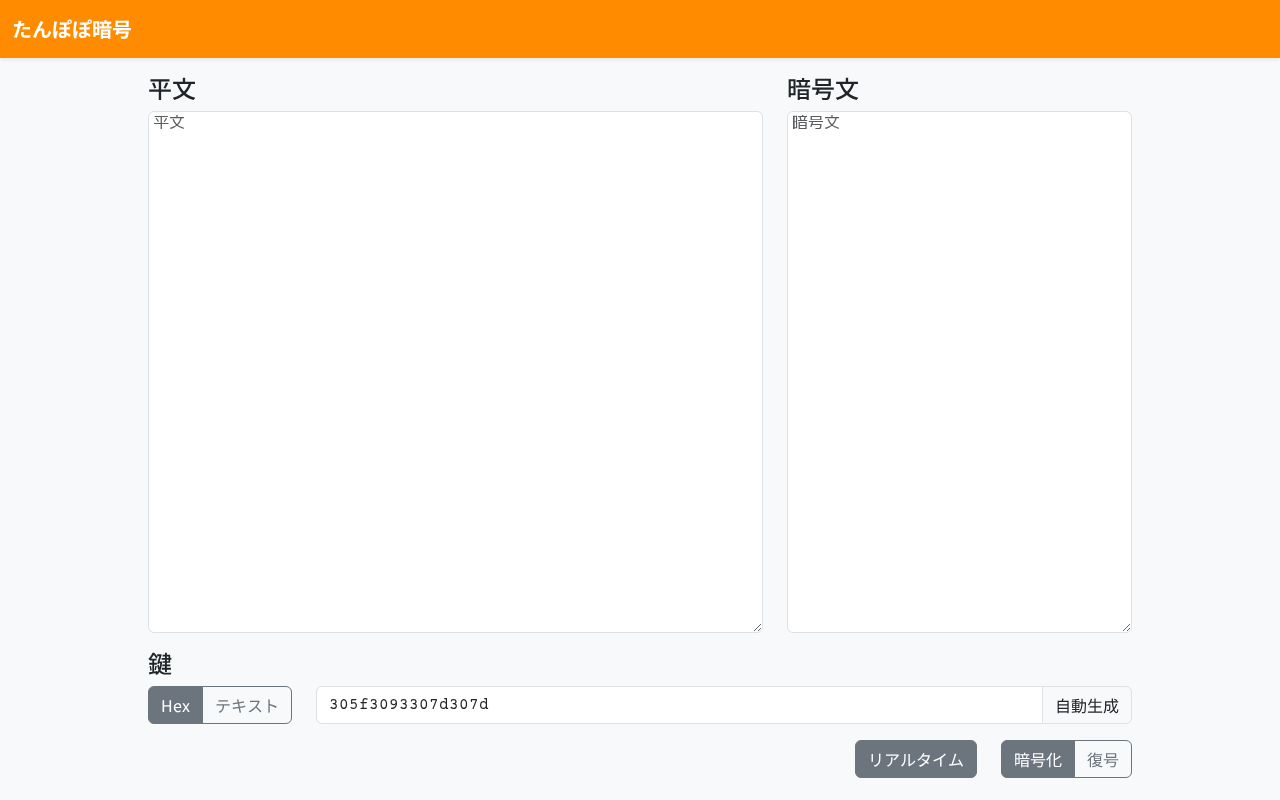Click the 平文 placeholder text inside the left box
The image size is (1280, 800).
click(169, 123)
